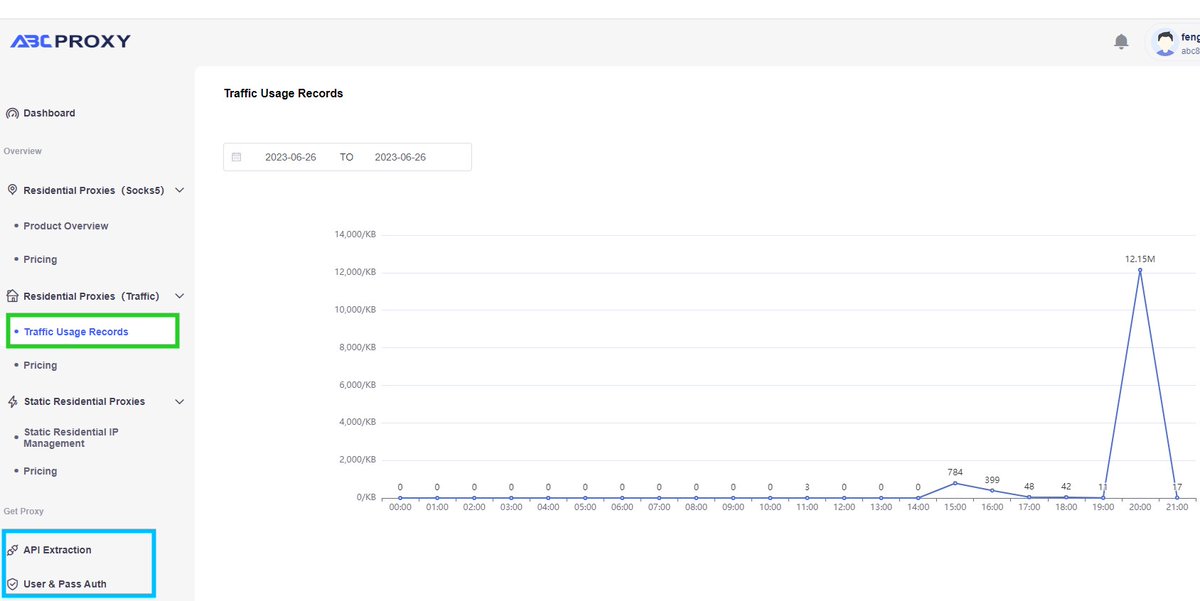This screenshot has height=601, width=1200.
Task: Select the API Extraction icon
Action: pos(11,549)
